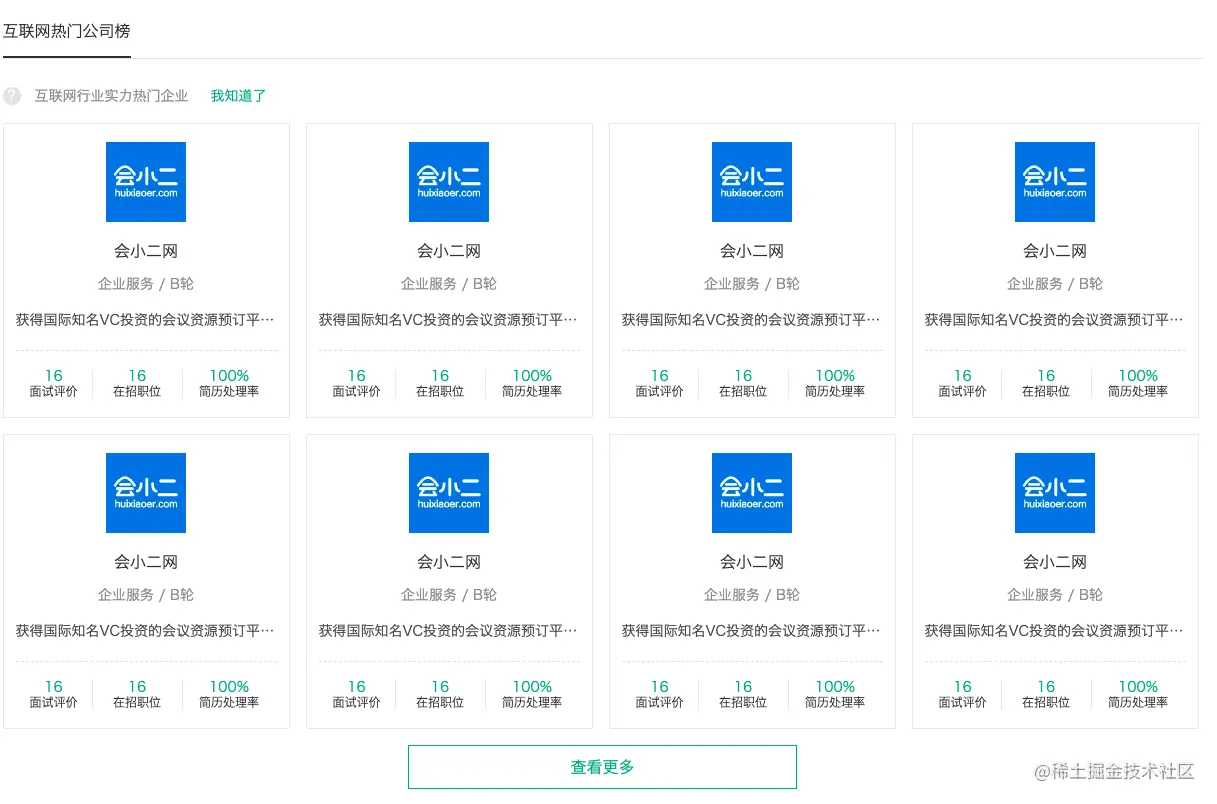The height and width of the screenshot is (804, 1217).
Task: Click 会小二网 name in bottom row's third card
Action: [752, 562]
